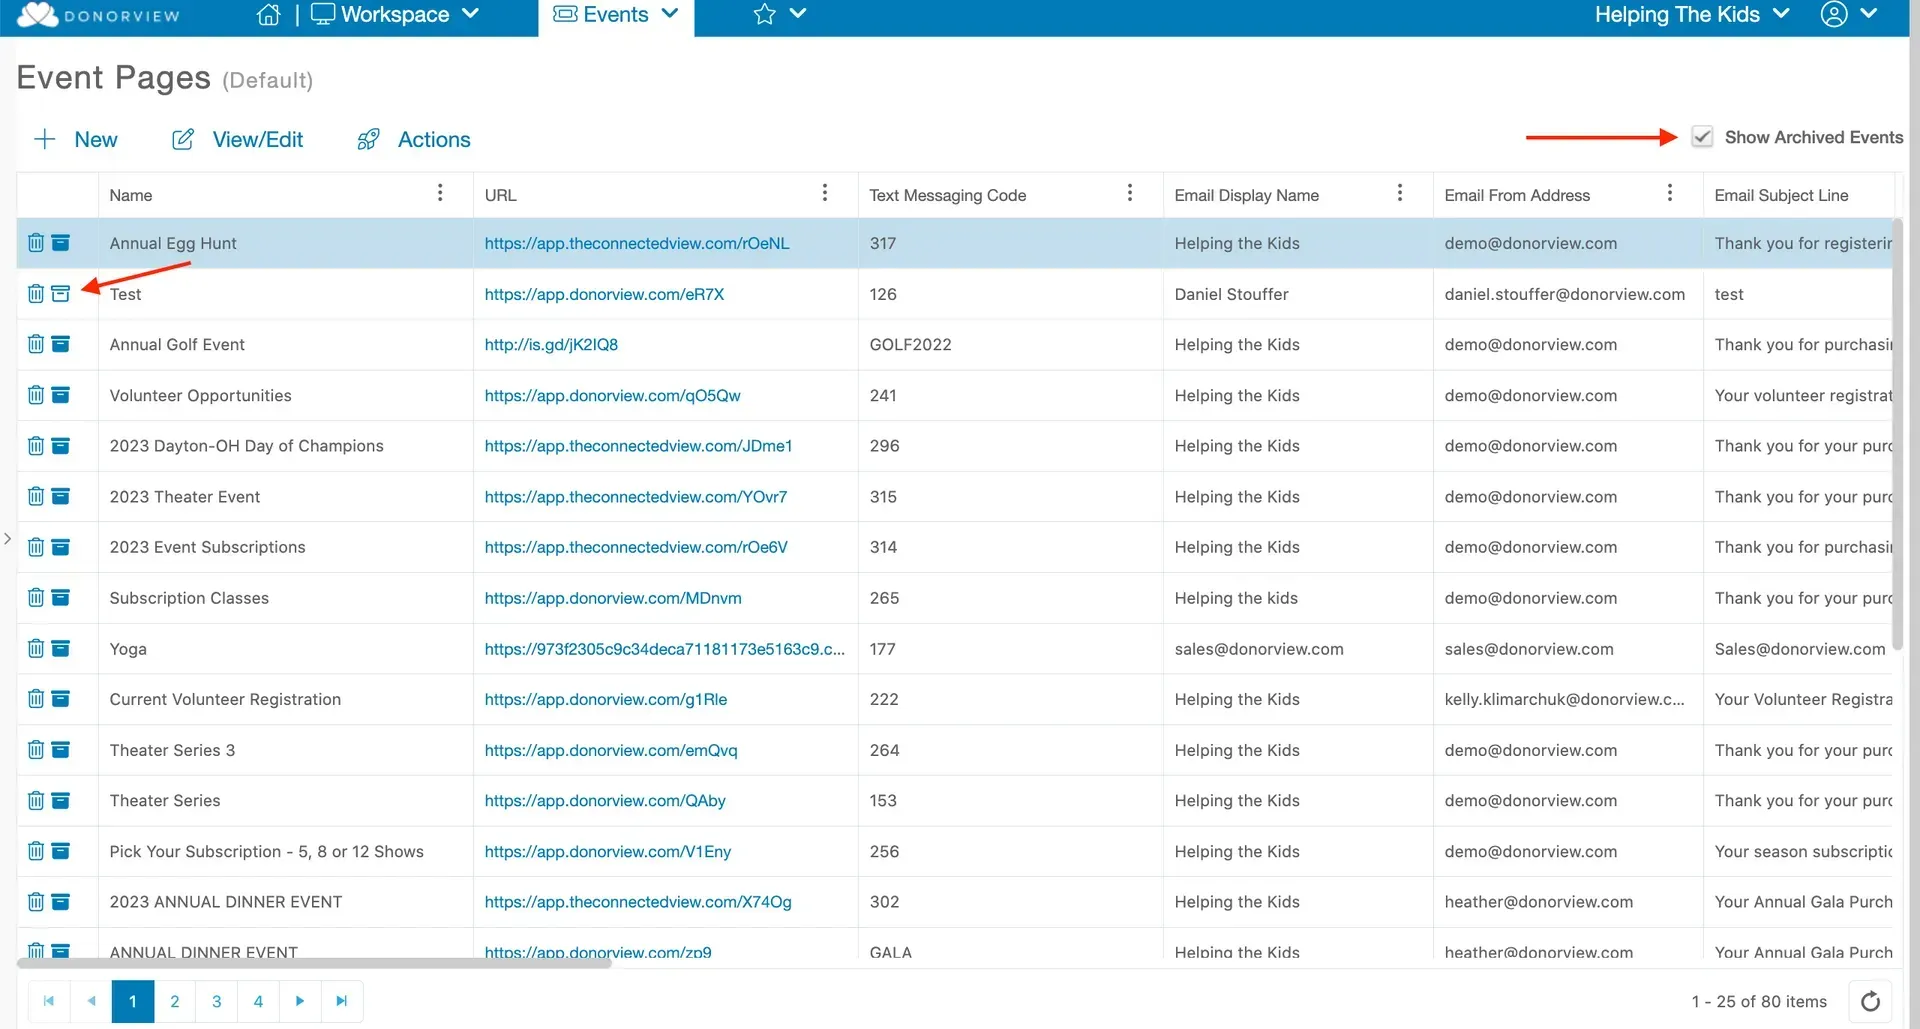Open Annual Egg Hunt URL link
1920x1029 pixels.
[637, 243]
